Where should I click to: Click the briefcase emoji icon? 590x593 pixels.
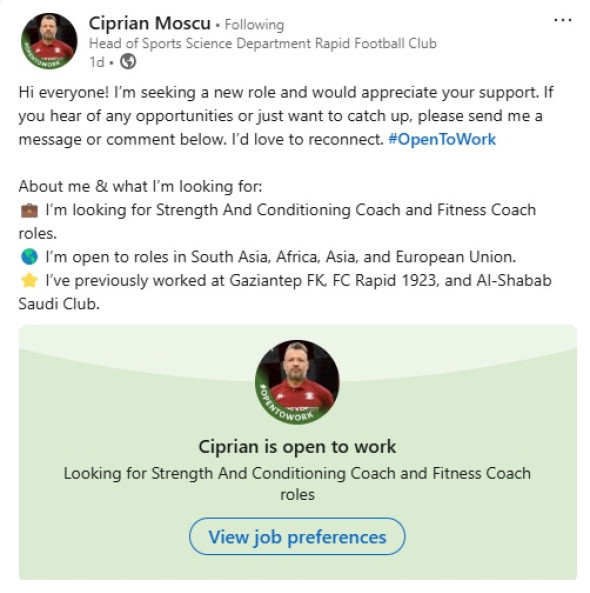[29, 210]
